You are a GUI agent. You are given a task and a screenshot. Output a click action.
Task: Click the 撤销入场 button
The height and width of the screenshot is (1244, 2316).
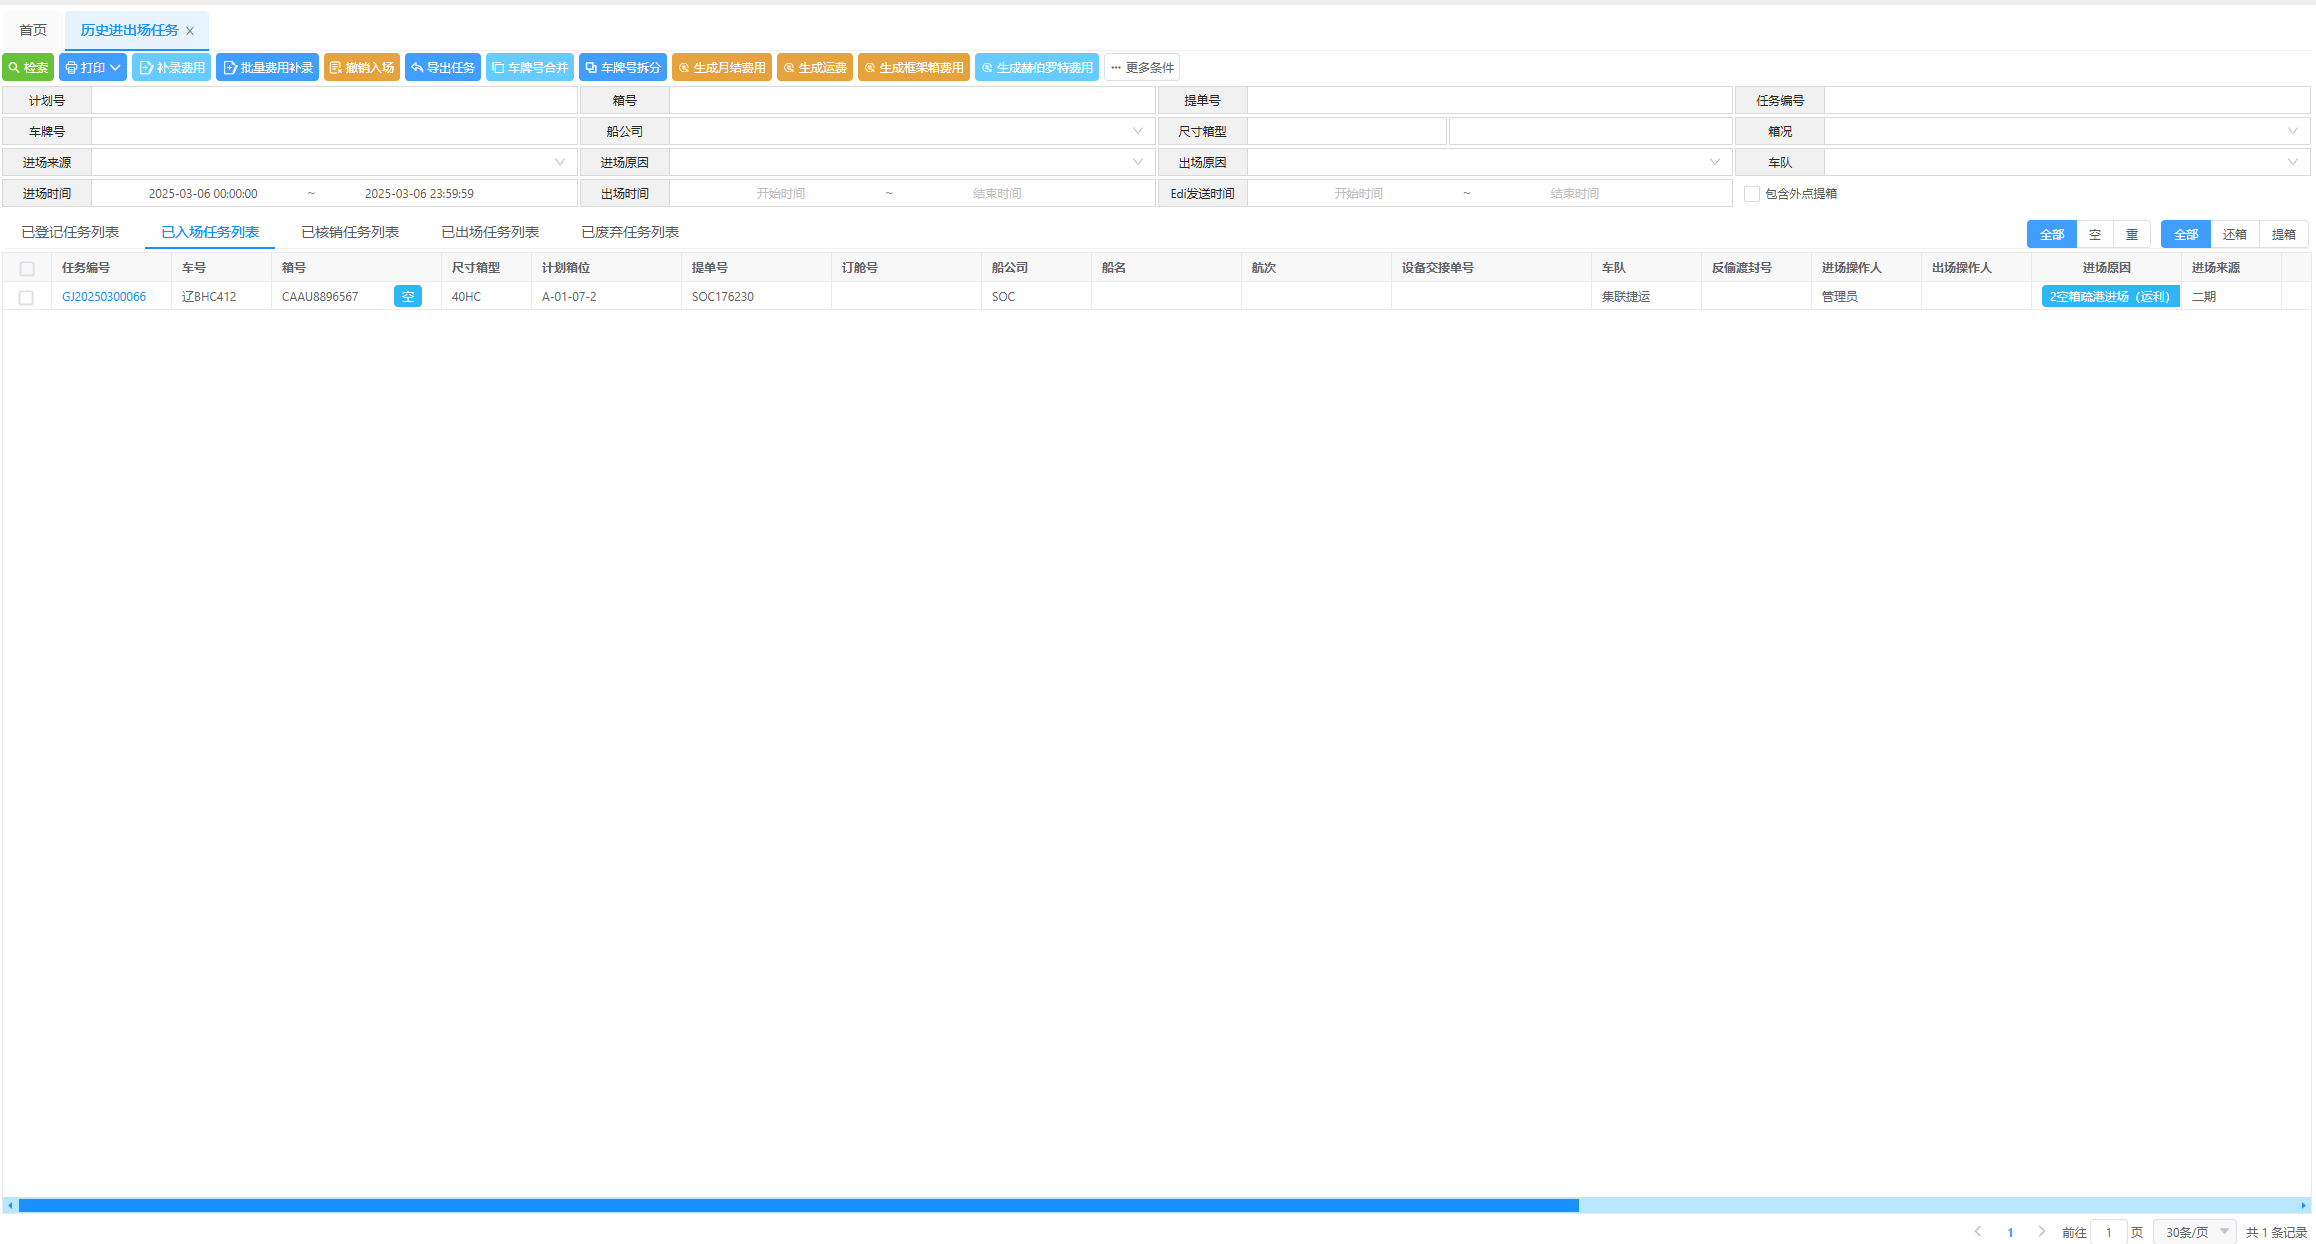coord(361,68)
